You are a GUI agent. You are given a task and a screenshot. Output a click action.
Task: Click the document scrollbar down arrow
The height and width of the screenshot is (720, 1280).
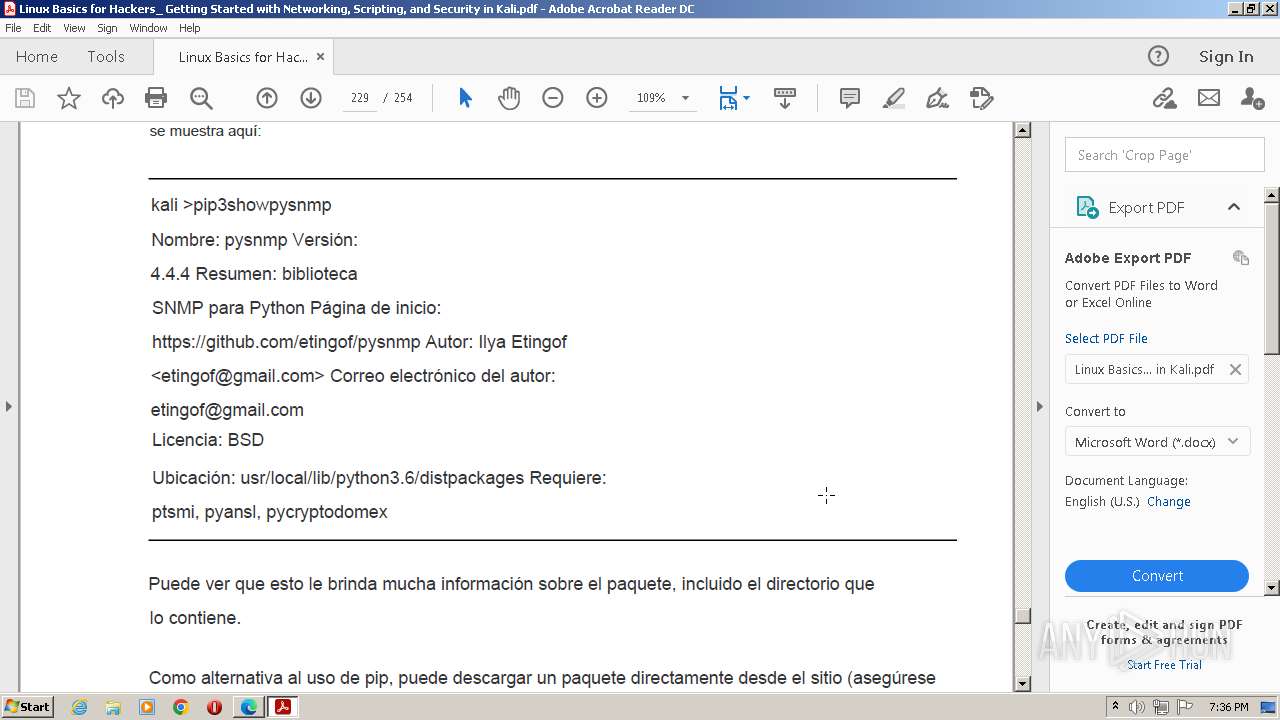[x=1022, y=684]
